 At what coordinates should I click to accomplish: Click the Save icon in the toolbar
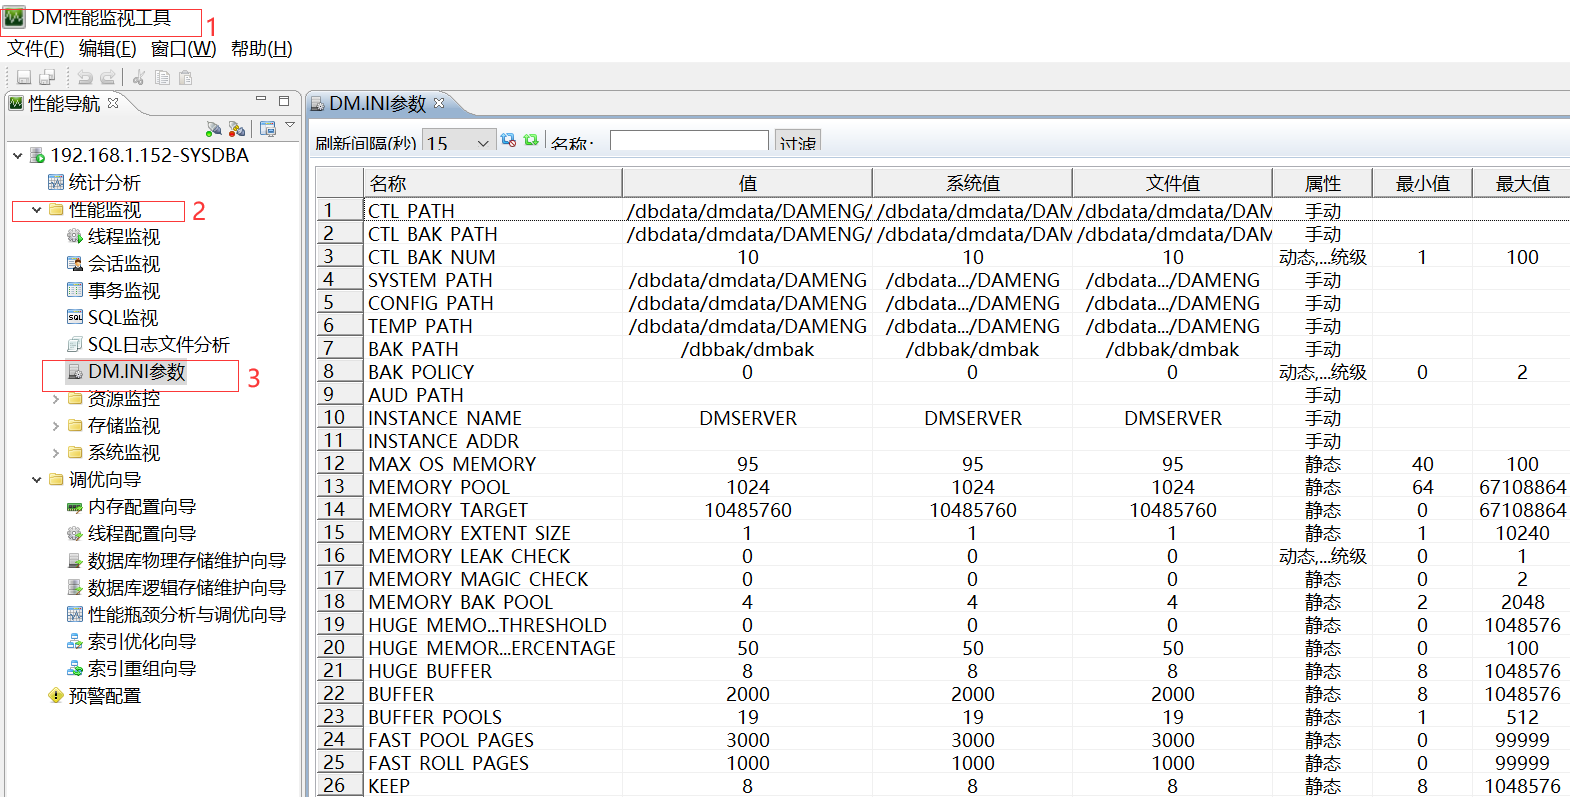point(24,77)
